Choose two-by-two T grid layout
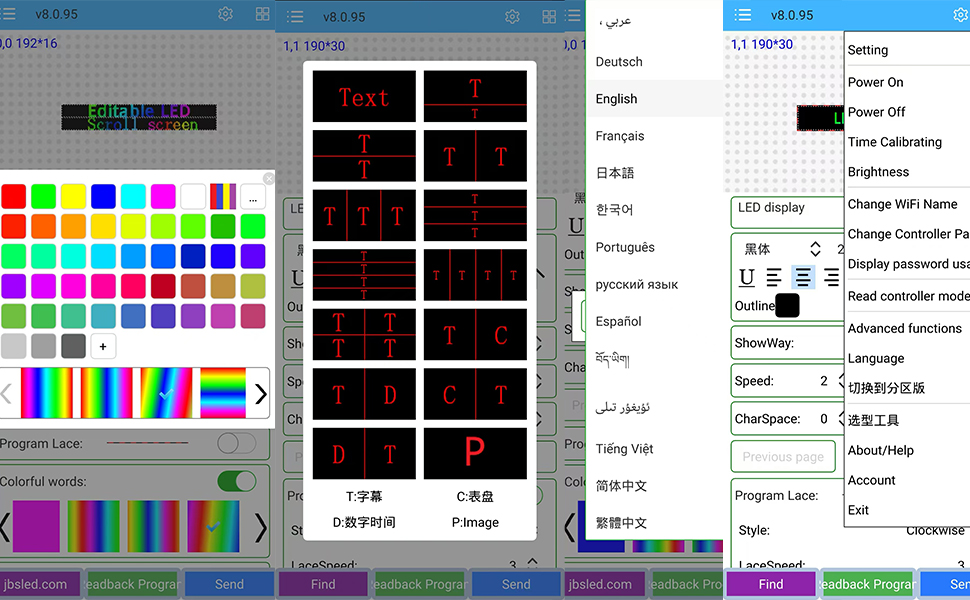Screen dimensions: 970x600 (x=364, y=334)
